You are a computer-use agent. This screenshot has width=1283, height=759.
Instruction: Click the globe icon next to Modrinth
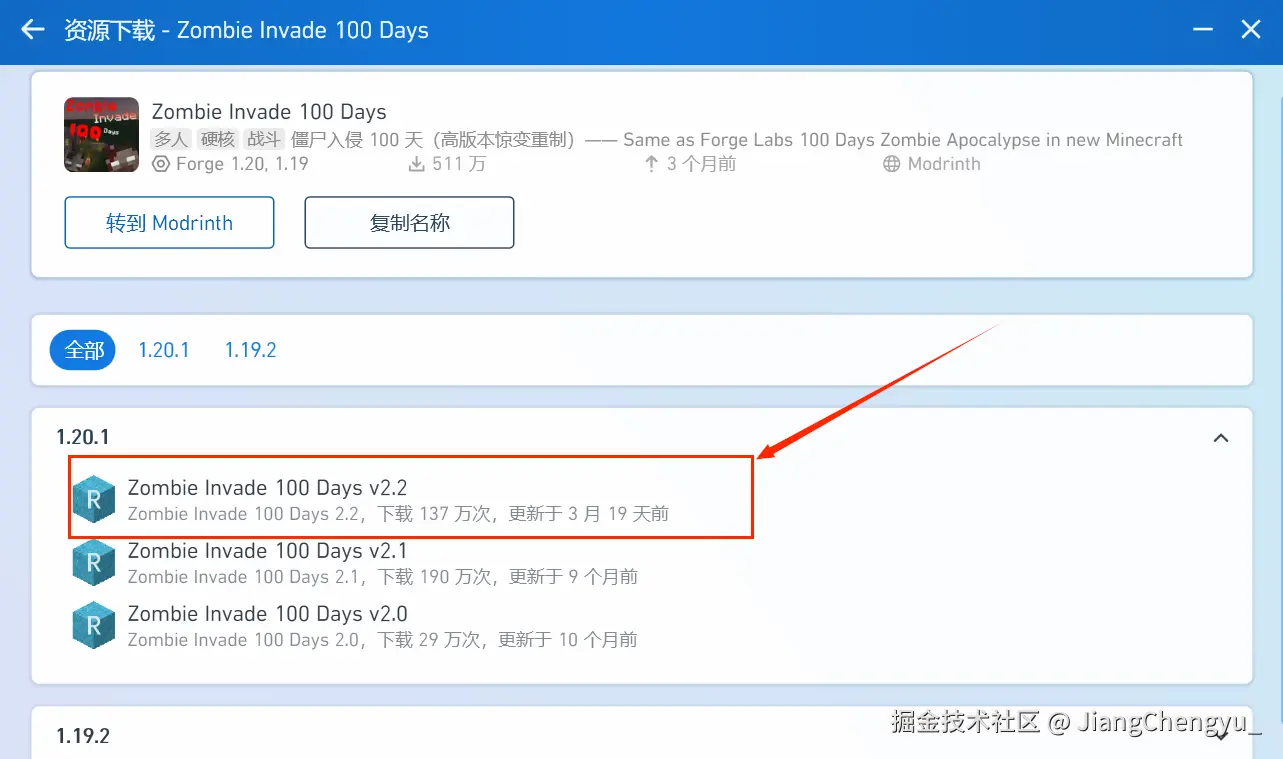click(x=892, y=164)
